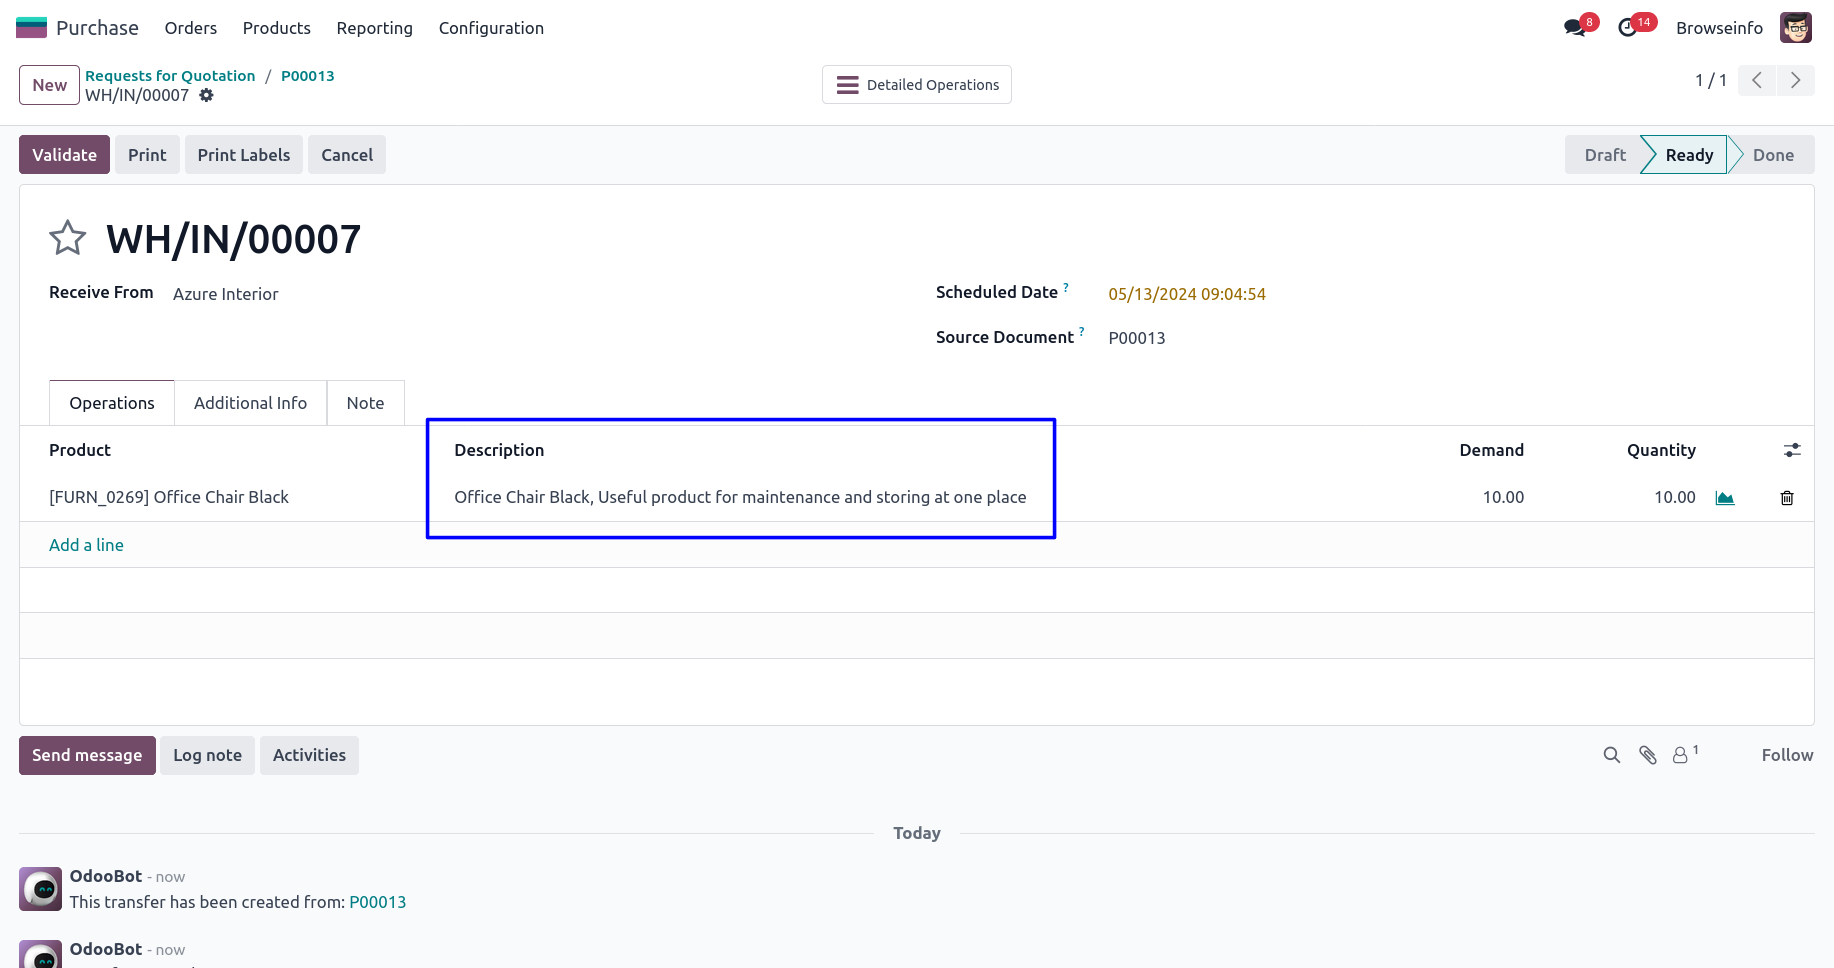Image resolution: width=1834 pixels, height=968 pixels.
Task: Go to next record arrow
Action: tap(1795, 80)
